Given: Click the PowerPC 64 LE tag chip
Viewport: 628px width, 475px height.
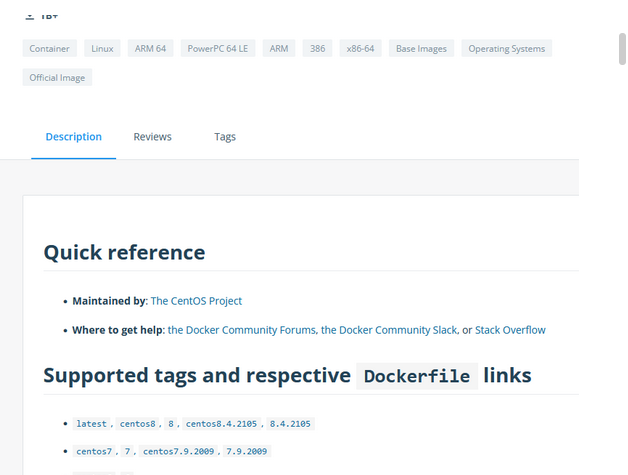Looking at the screenshot, I should [217, 48].
